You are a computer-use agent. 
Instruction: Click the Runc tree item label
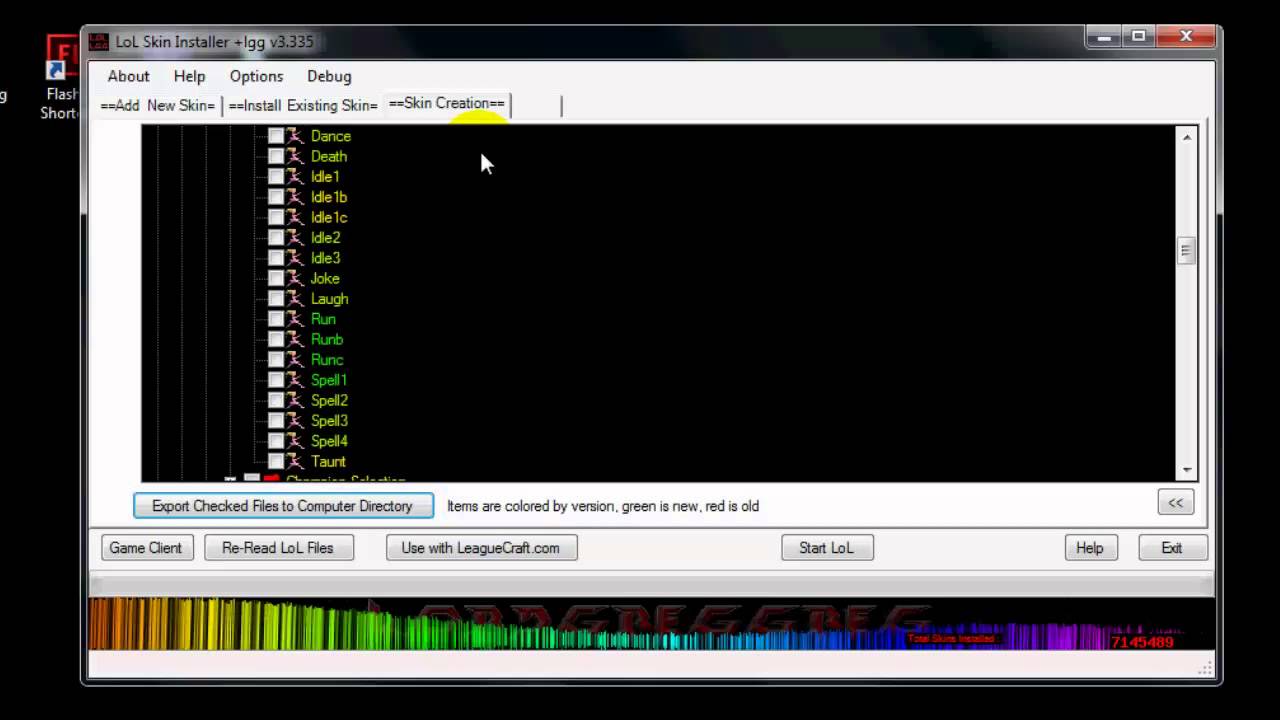[x=327, y=360]
